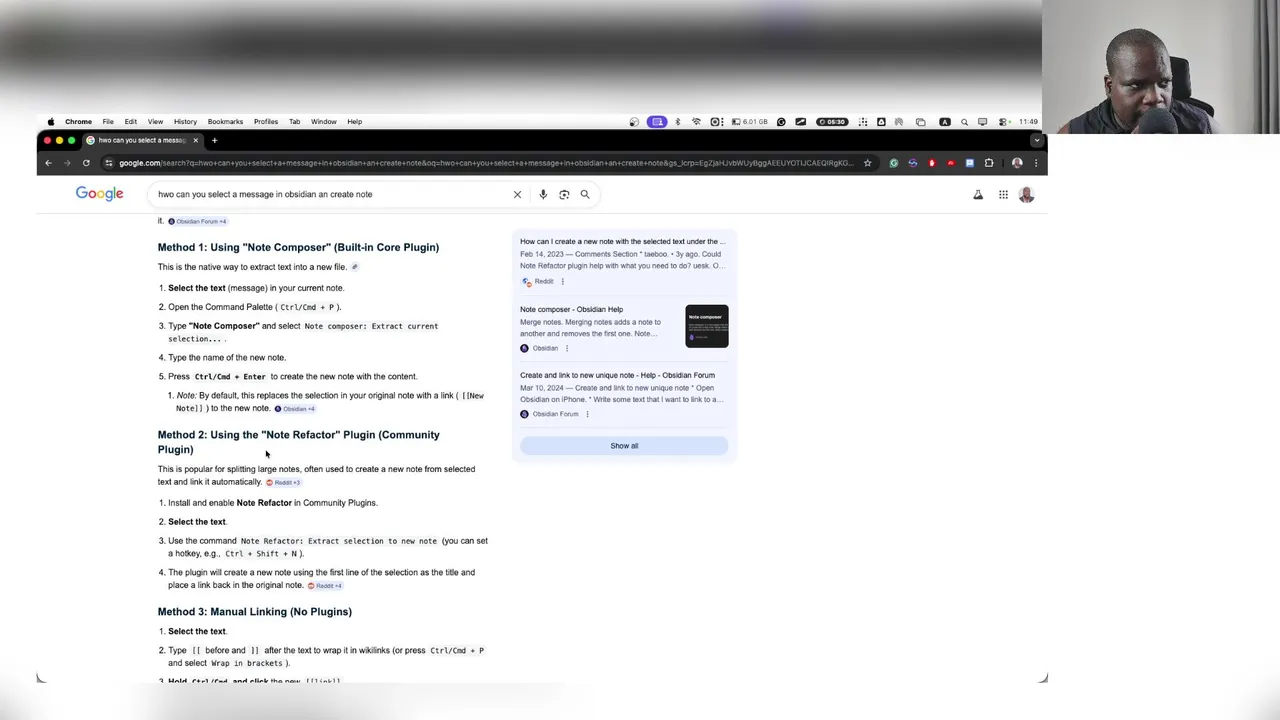This screenshot has width=1280, height=720.
Task: Click the Google search input field
Action: click(330, 194)
